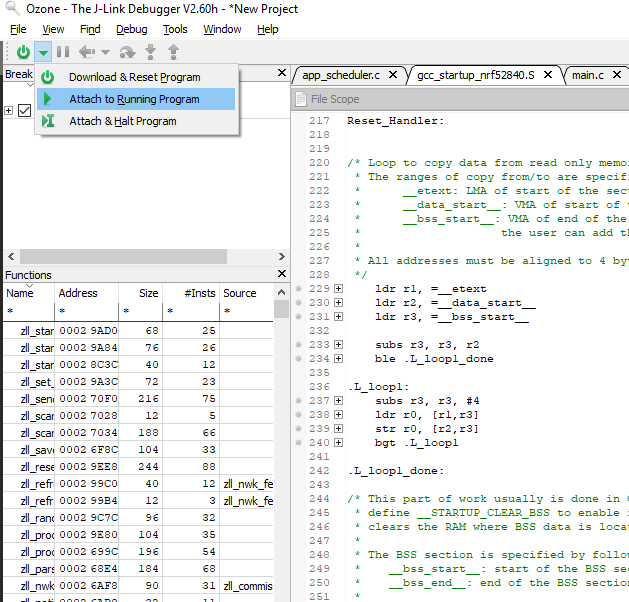Expand disassembly for line 237
The width and height of the screenshot is (629, 602).
click(x=339, y=400)
